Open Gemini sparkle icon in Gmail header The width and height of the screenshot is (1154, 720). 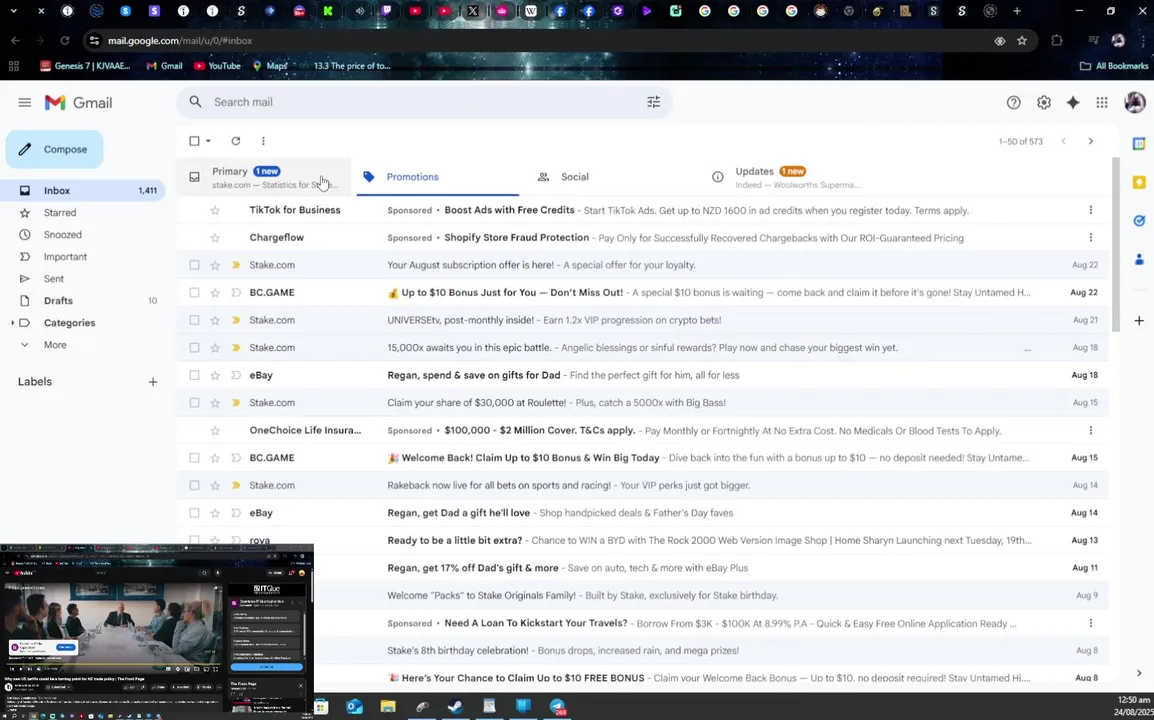tap(1073, 103)
